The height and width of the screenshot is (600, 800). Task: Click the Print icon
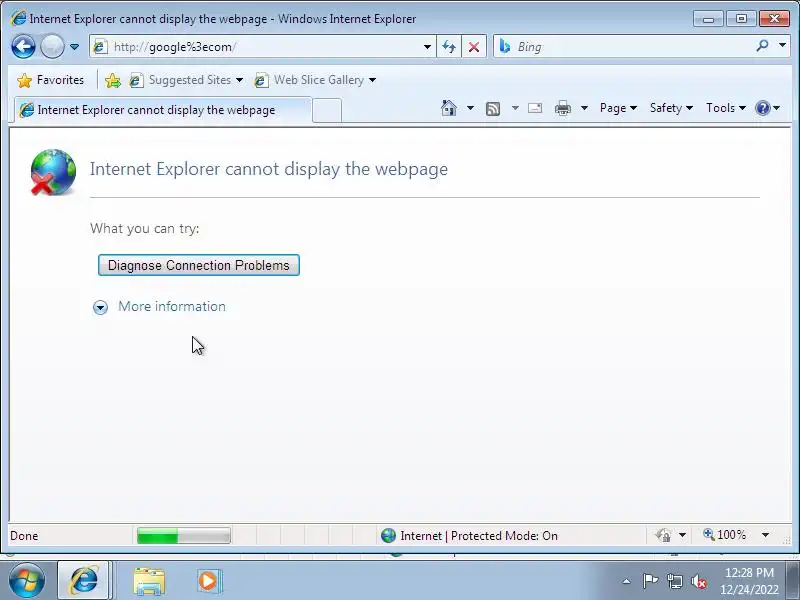pyautogui.click(x=563, y=108)
